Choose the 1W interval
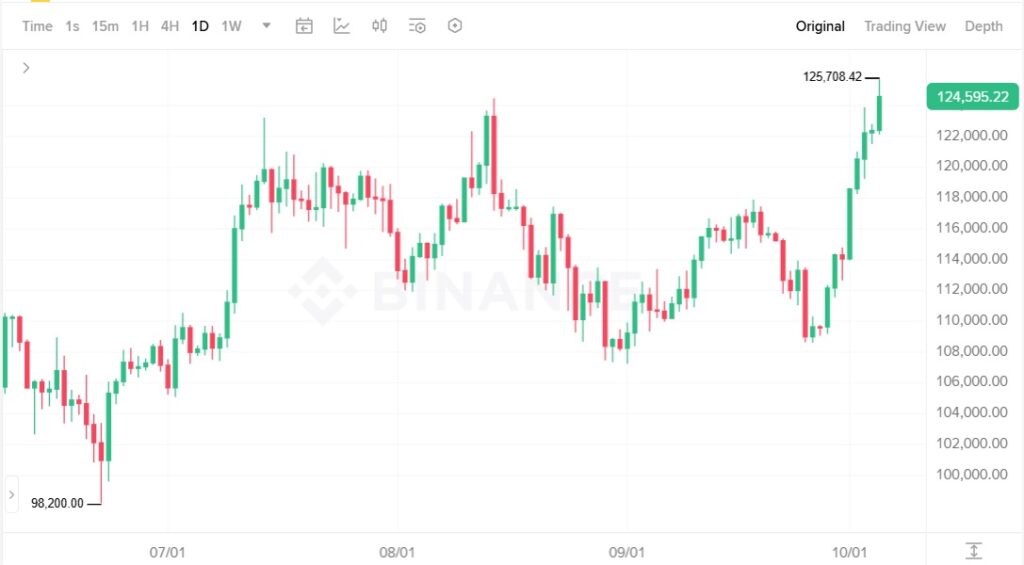1024x565 pixels. pyautogui.click(x=231, y=26)
